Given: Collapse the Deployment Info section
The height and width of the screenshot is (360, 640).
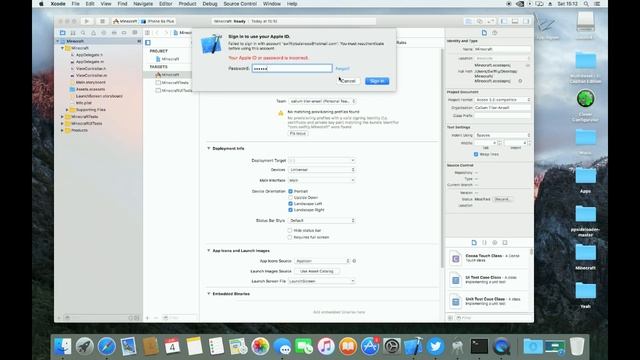Looking at the screenshot, I should [209, 149].
